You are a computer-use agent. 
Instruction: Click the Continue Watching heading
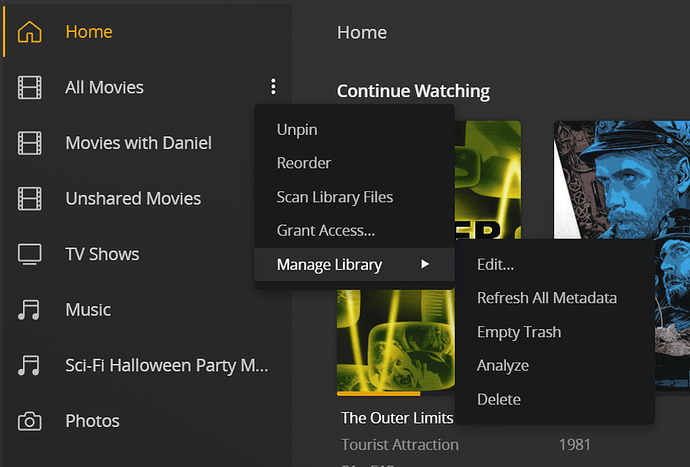pos(413,91)
